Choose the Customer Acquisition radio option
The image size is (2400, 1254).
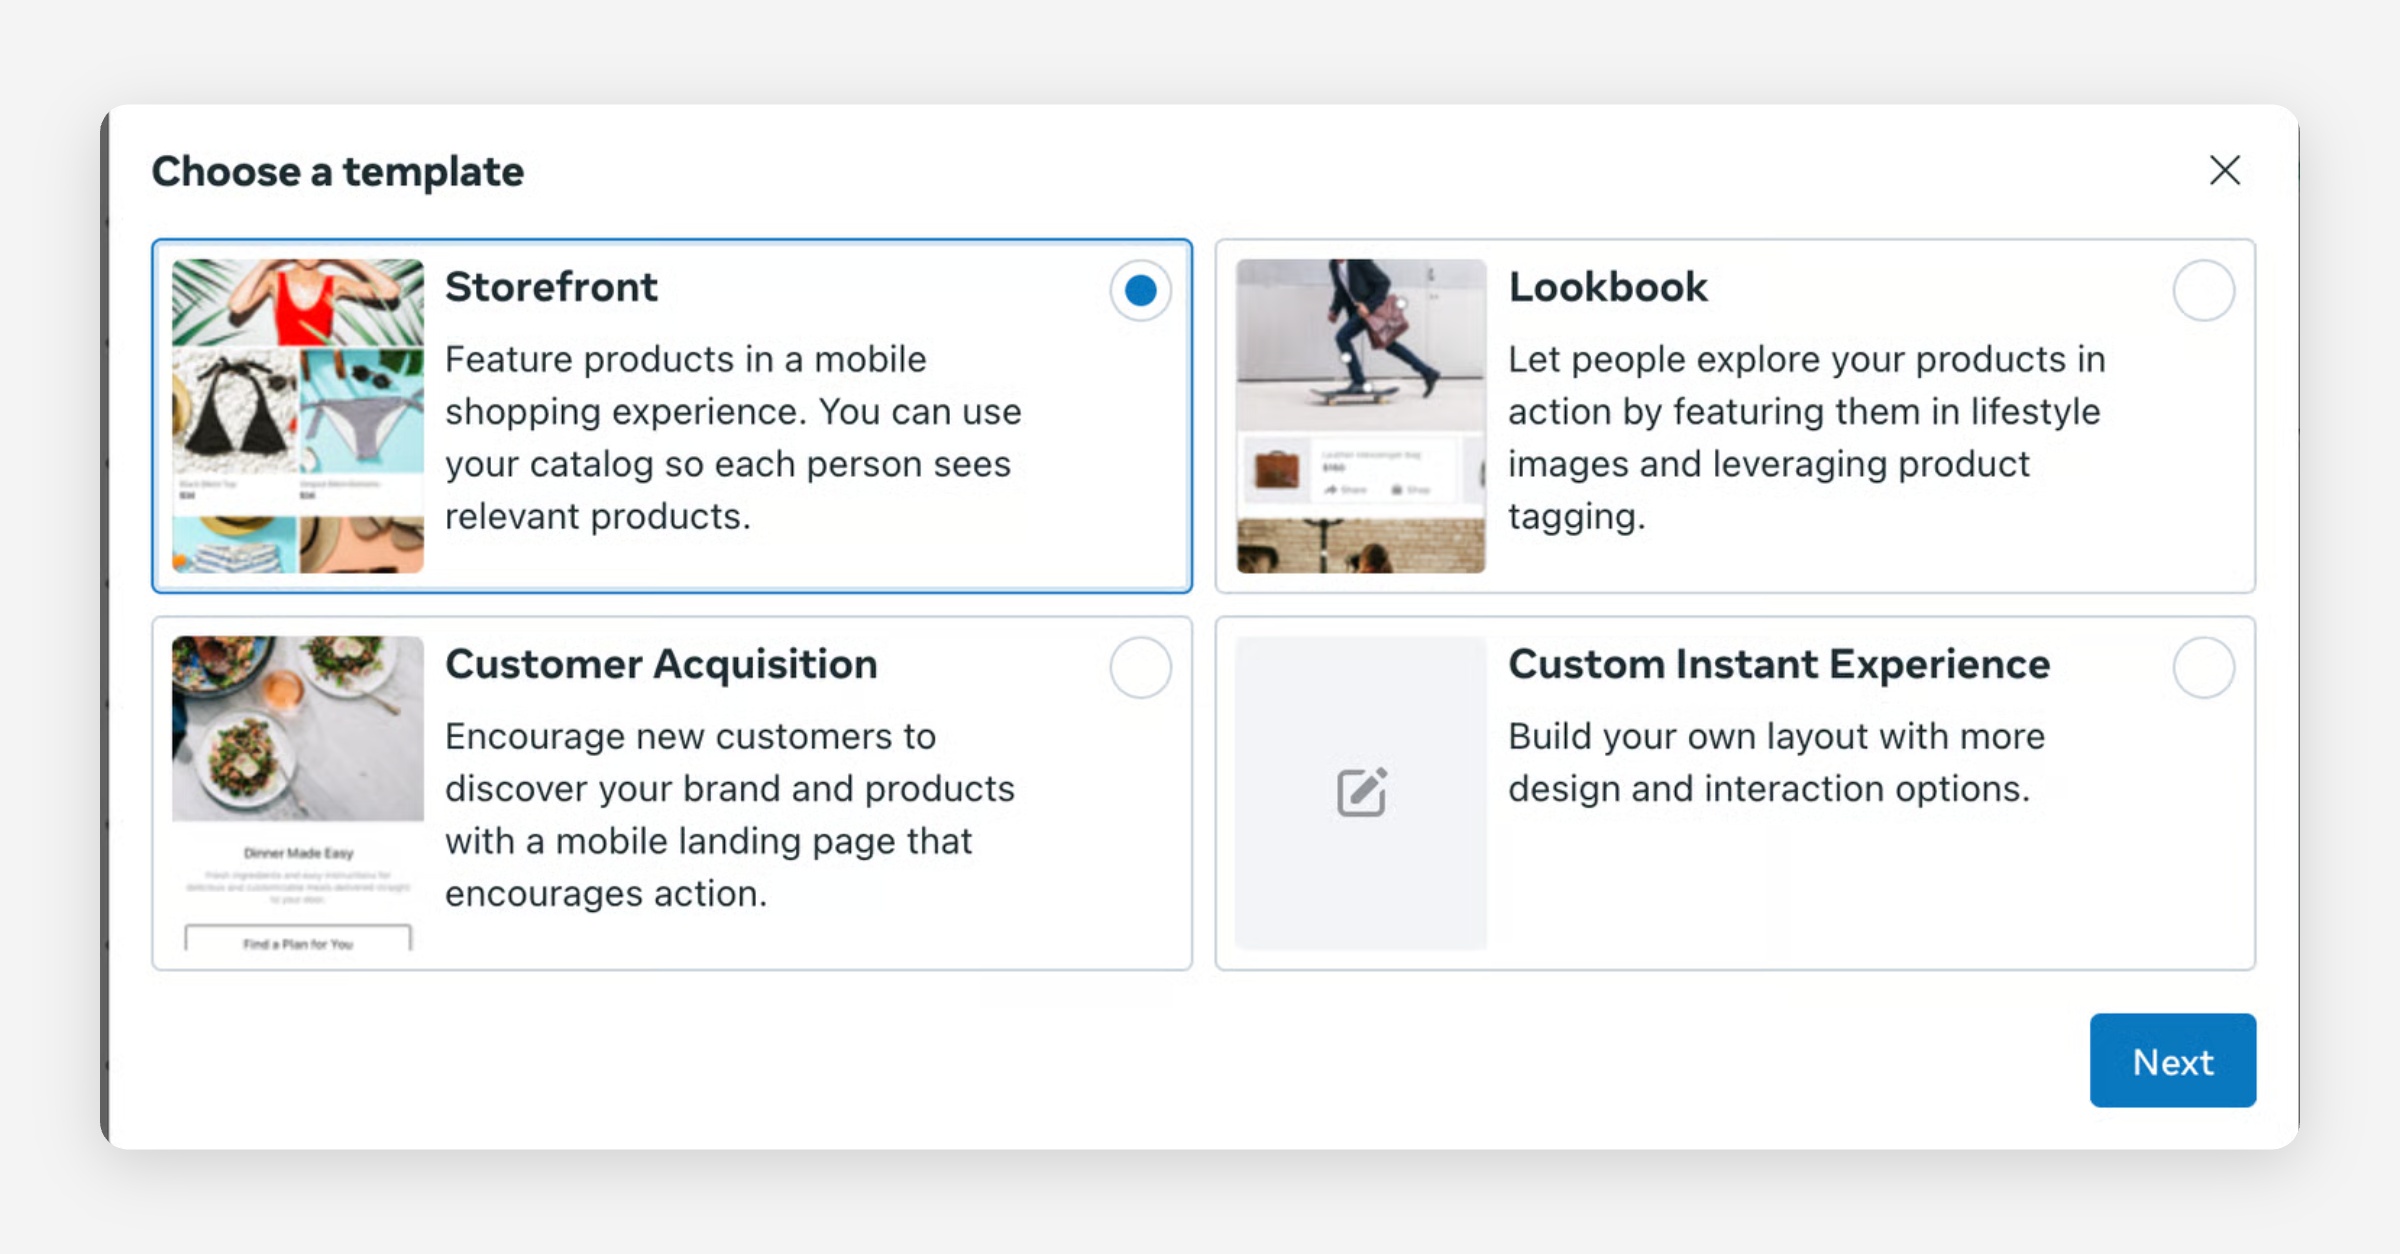point(1140,667)
